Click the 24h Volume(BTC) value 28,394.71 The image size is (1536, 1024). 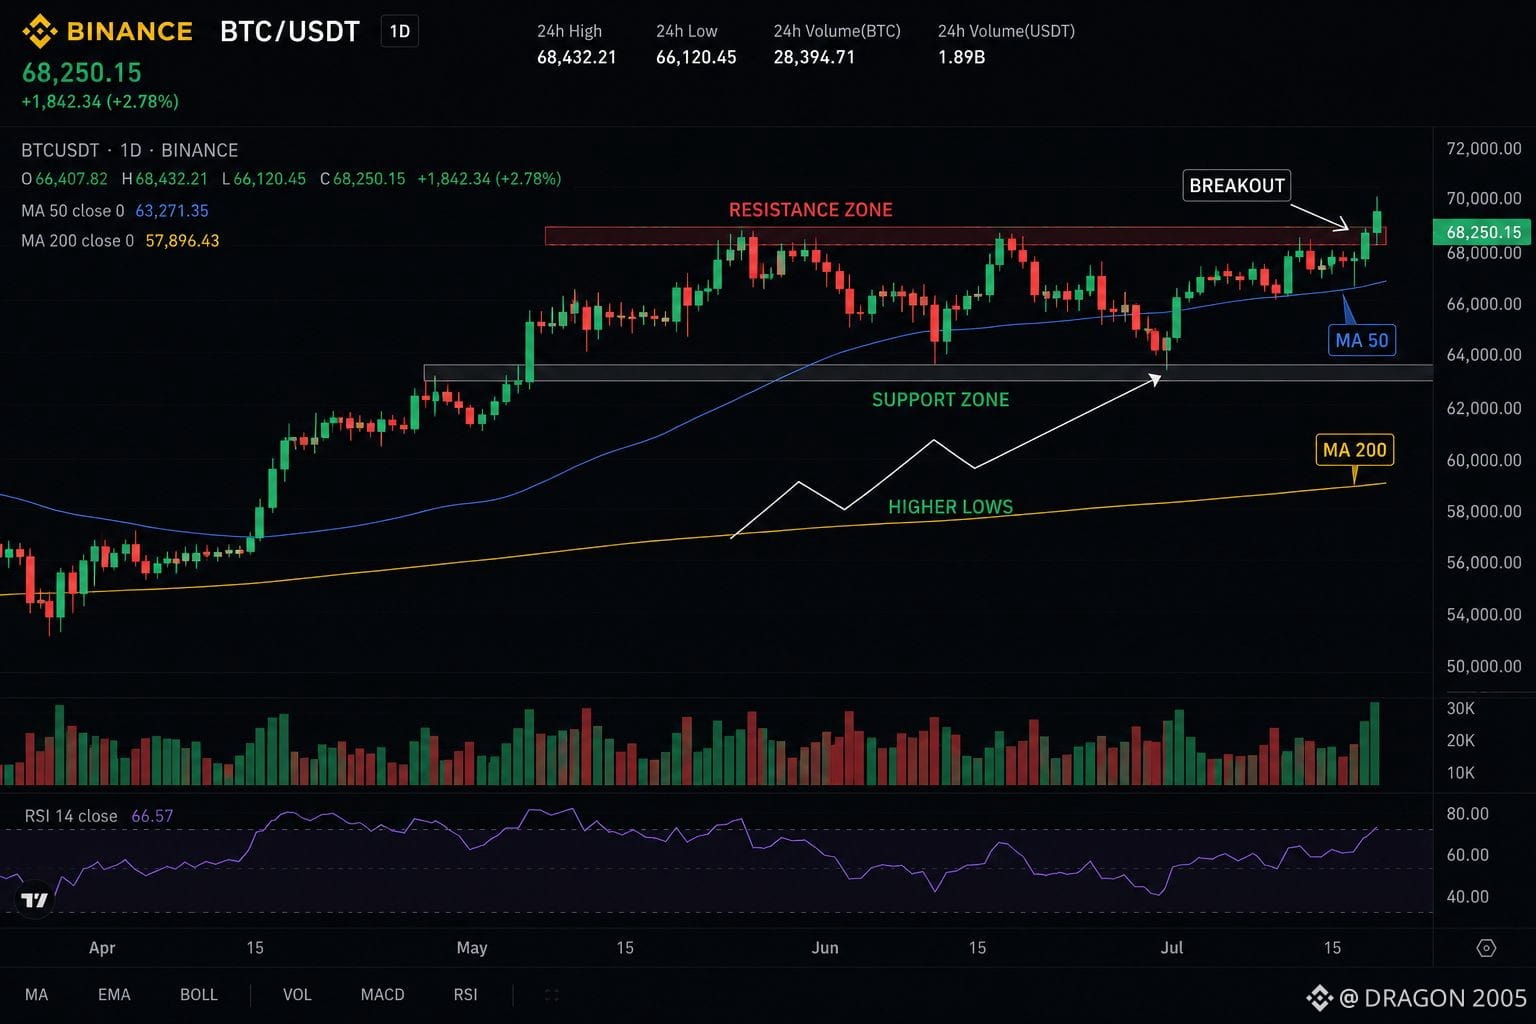click(814, 58)
